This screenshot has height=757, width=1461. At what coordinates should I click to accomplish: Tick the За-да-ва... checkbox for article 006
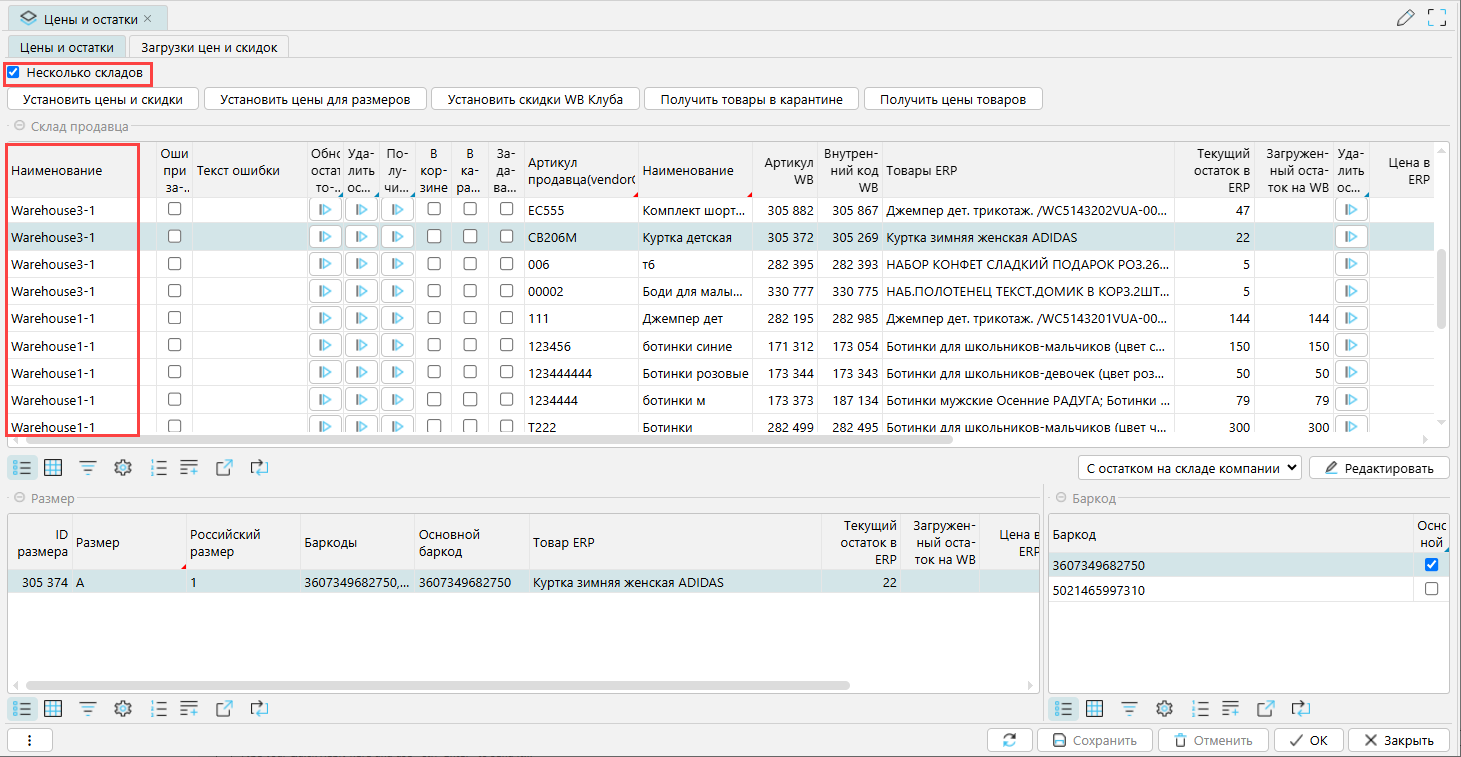(x=507, y=264)
